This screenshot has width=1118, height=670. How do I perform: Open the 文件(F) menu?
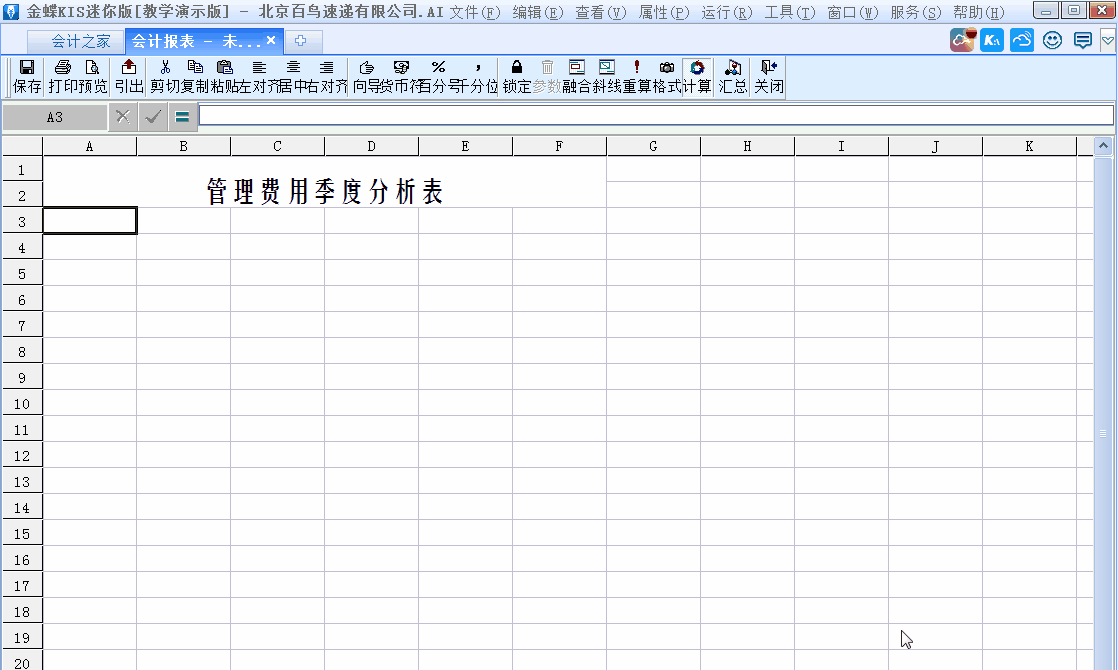(x=475, y=12)
